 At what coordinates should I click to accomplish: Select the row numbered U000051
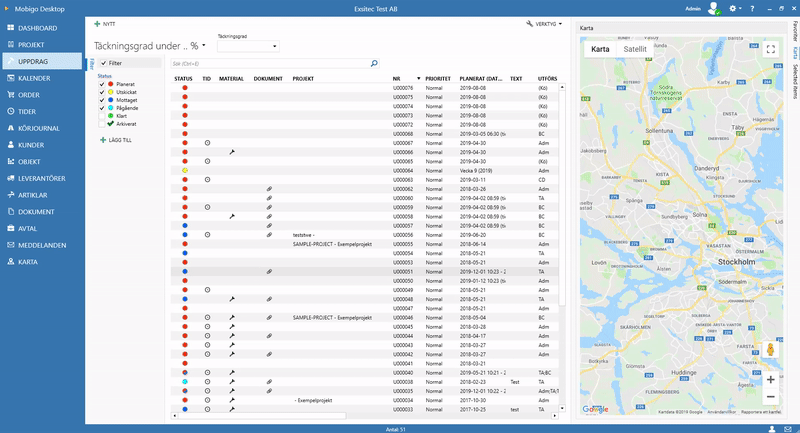point(364,272)
